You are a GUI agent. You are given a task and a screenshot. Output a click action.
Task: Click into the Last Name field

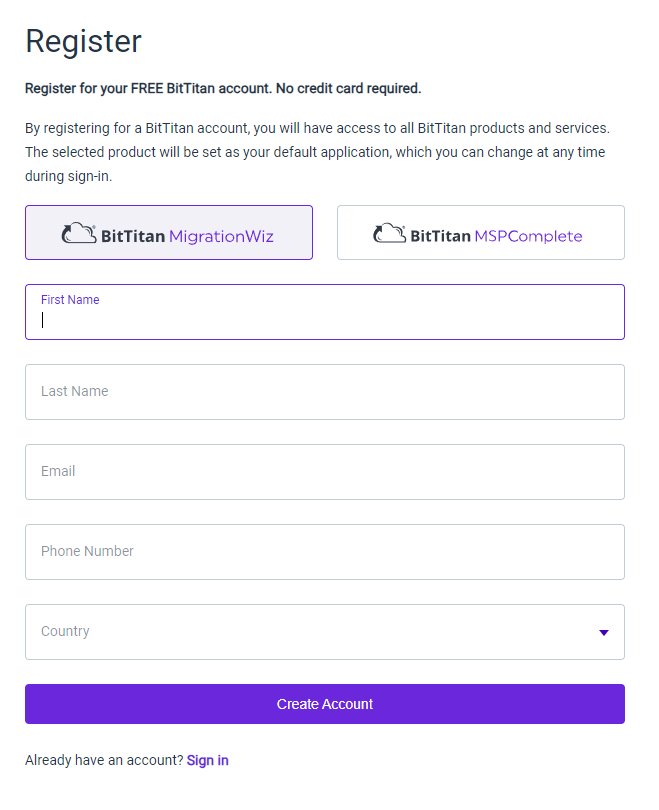(x=324, y=392)
